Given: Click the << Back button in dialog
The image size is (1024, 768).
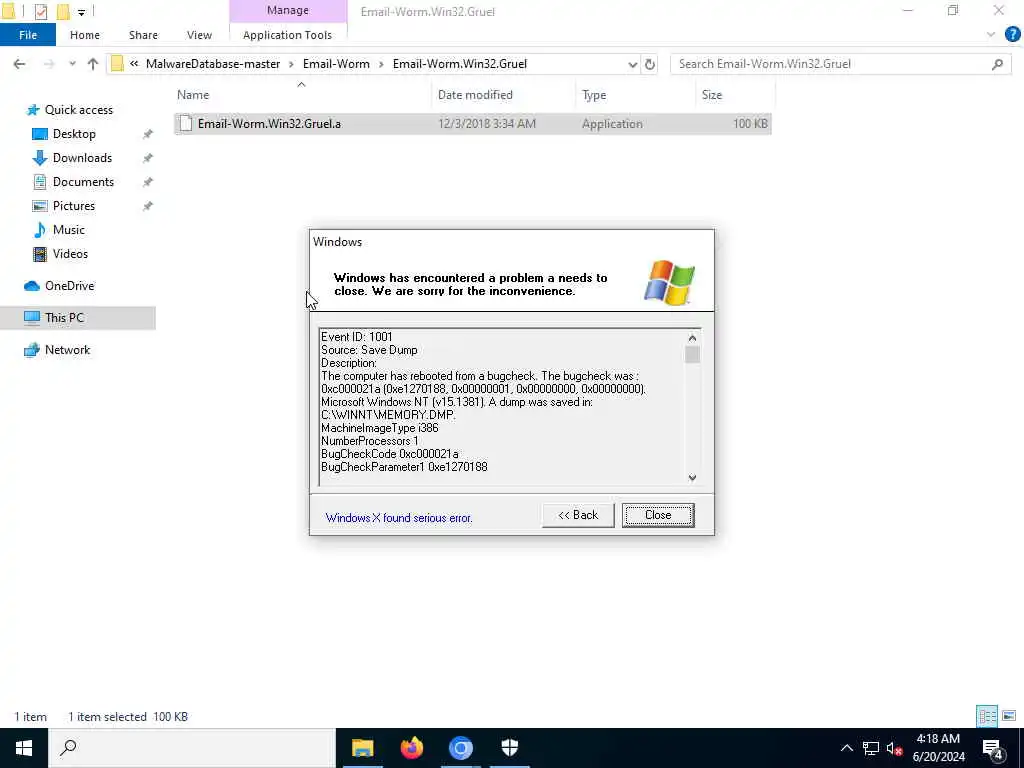Looking at the screenshot, I should [578, 515].
